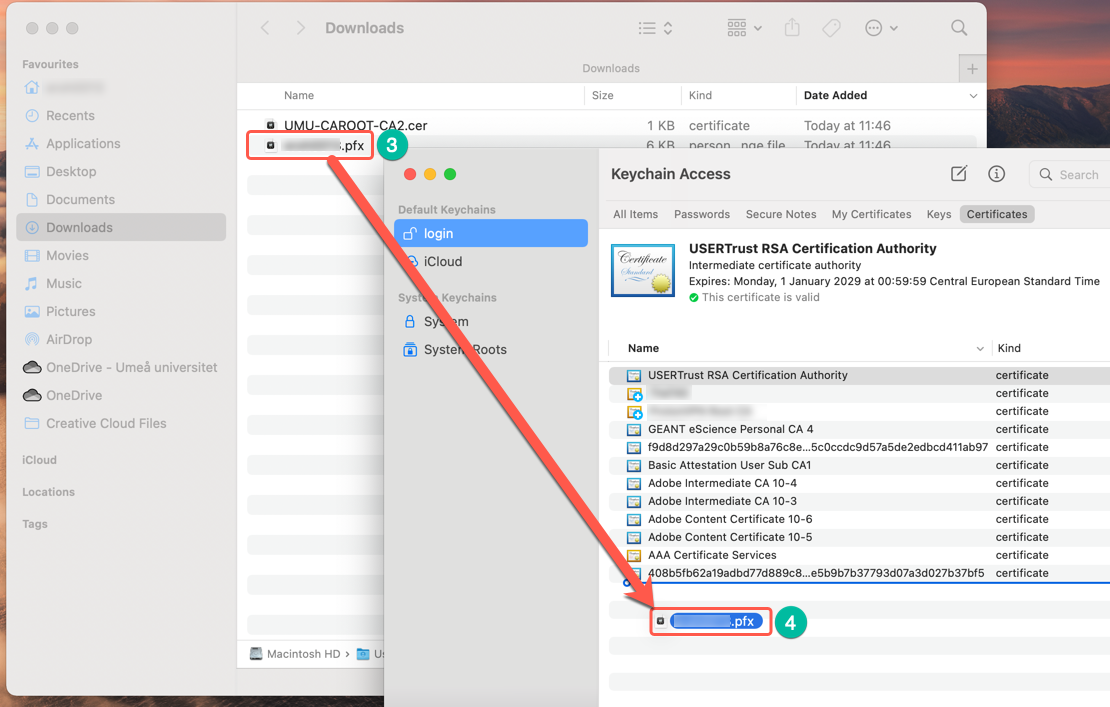Click the AAA Certificate Services certificate icon

pos(634,556)
